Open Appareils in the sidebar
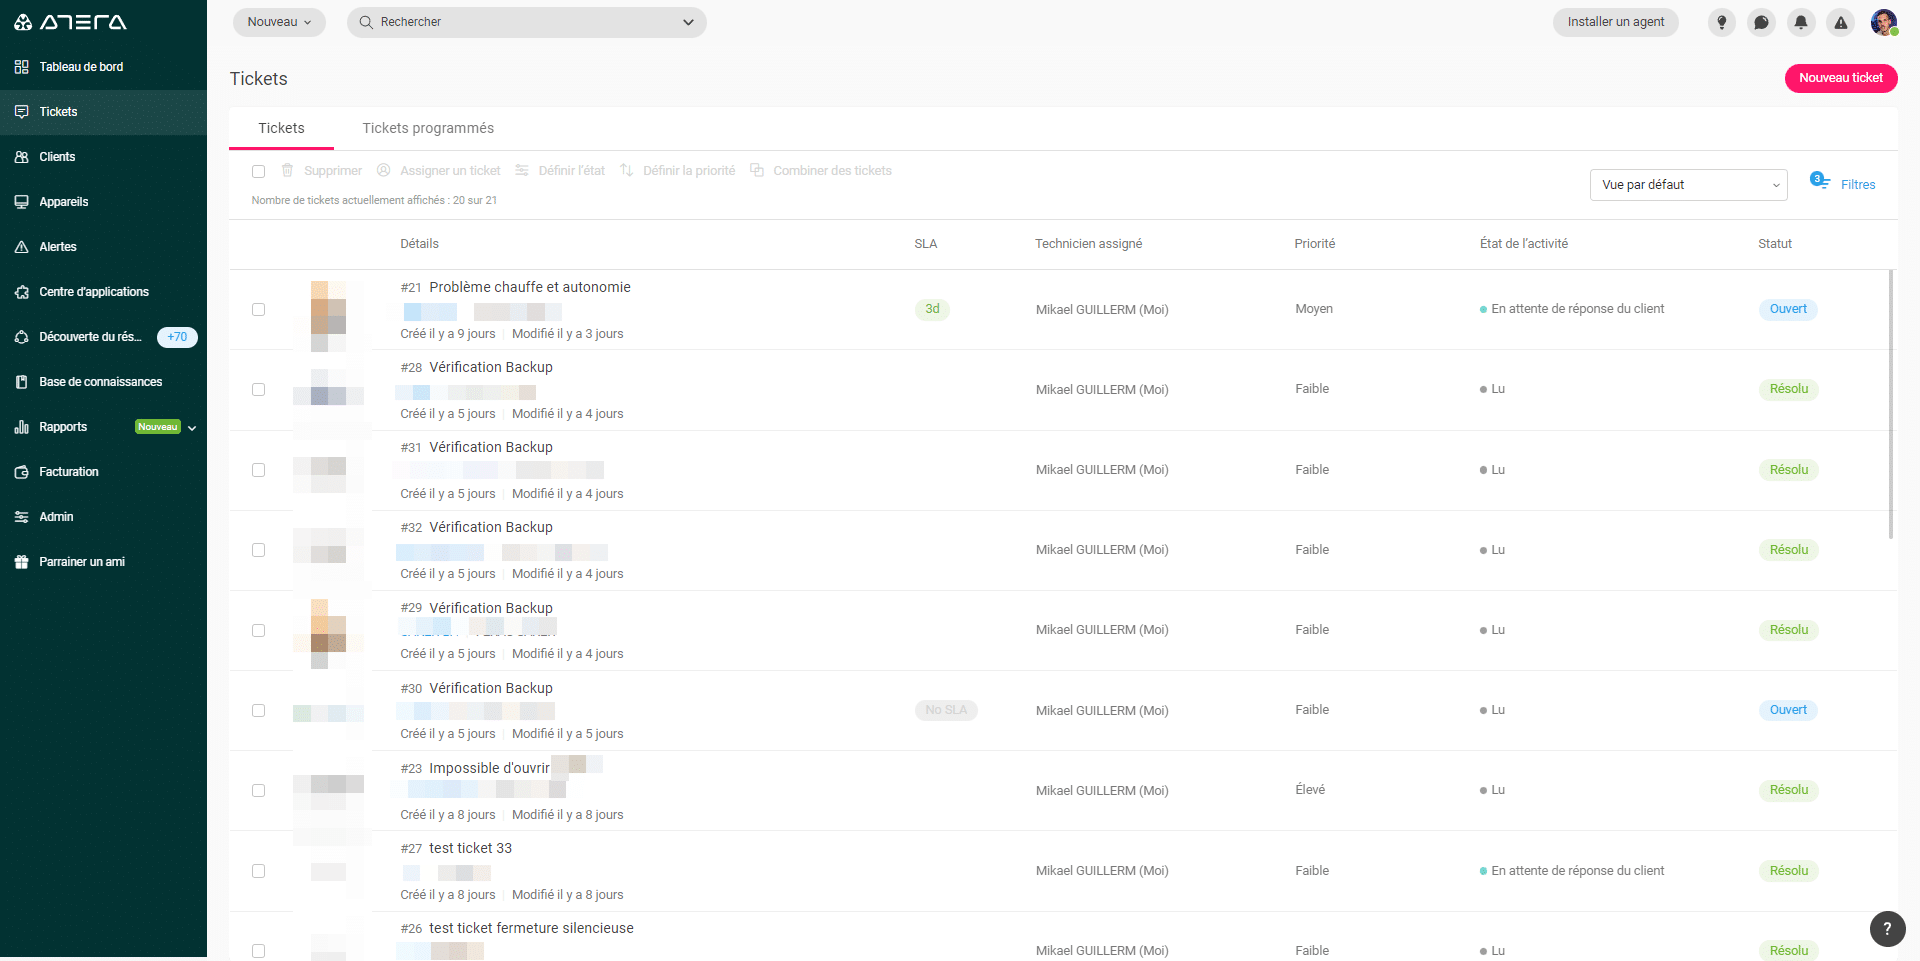 coord(64,202)
